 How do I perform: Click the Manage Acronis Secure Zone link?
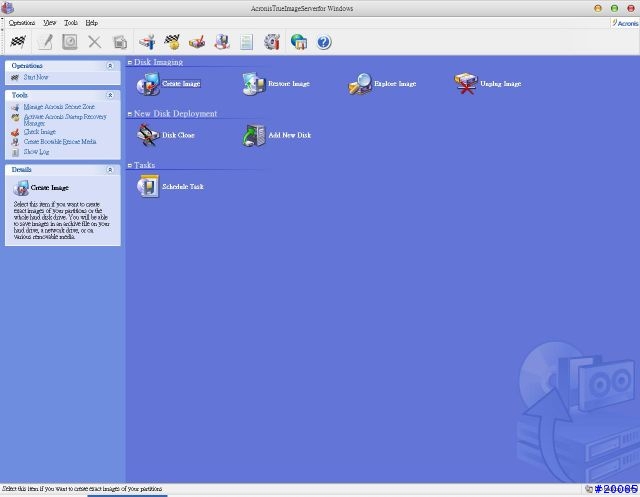59,106
